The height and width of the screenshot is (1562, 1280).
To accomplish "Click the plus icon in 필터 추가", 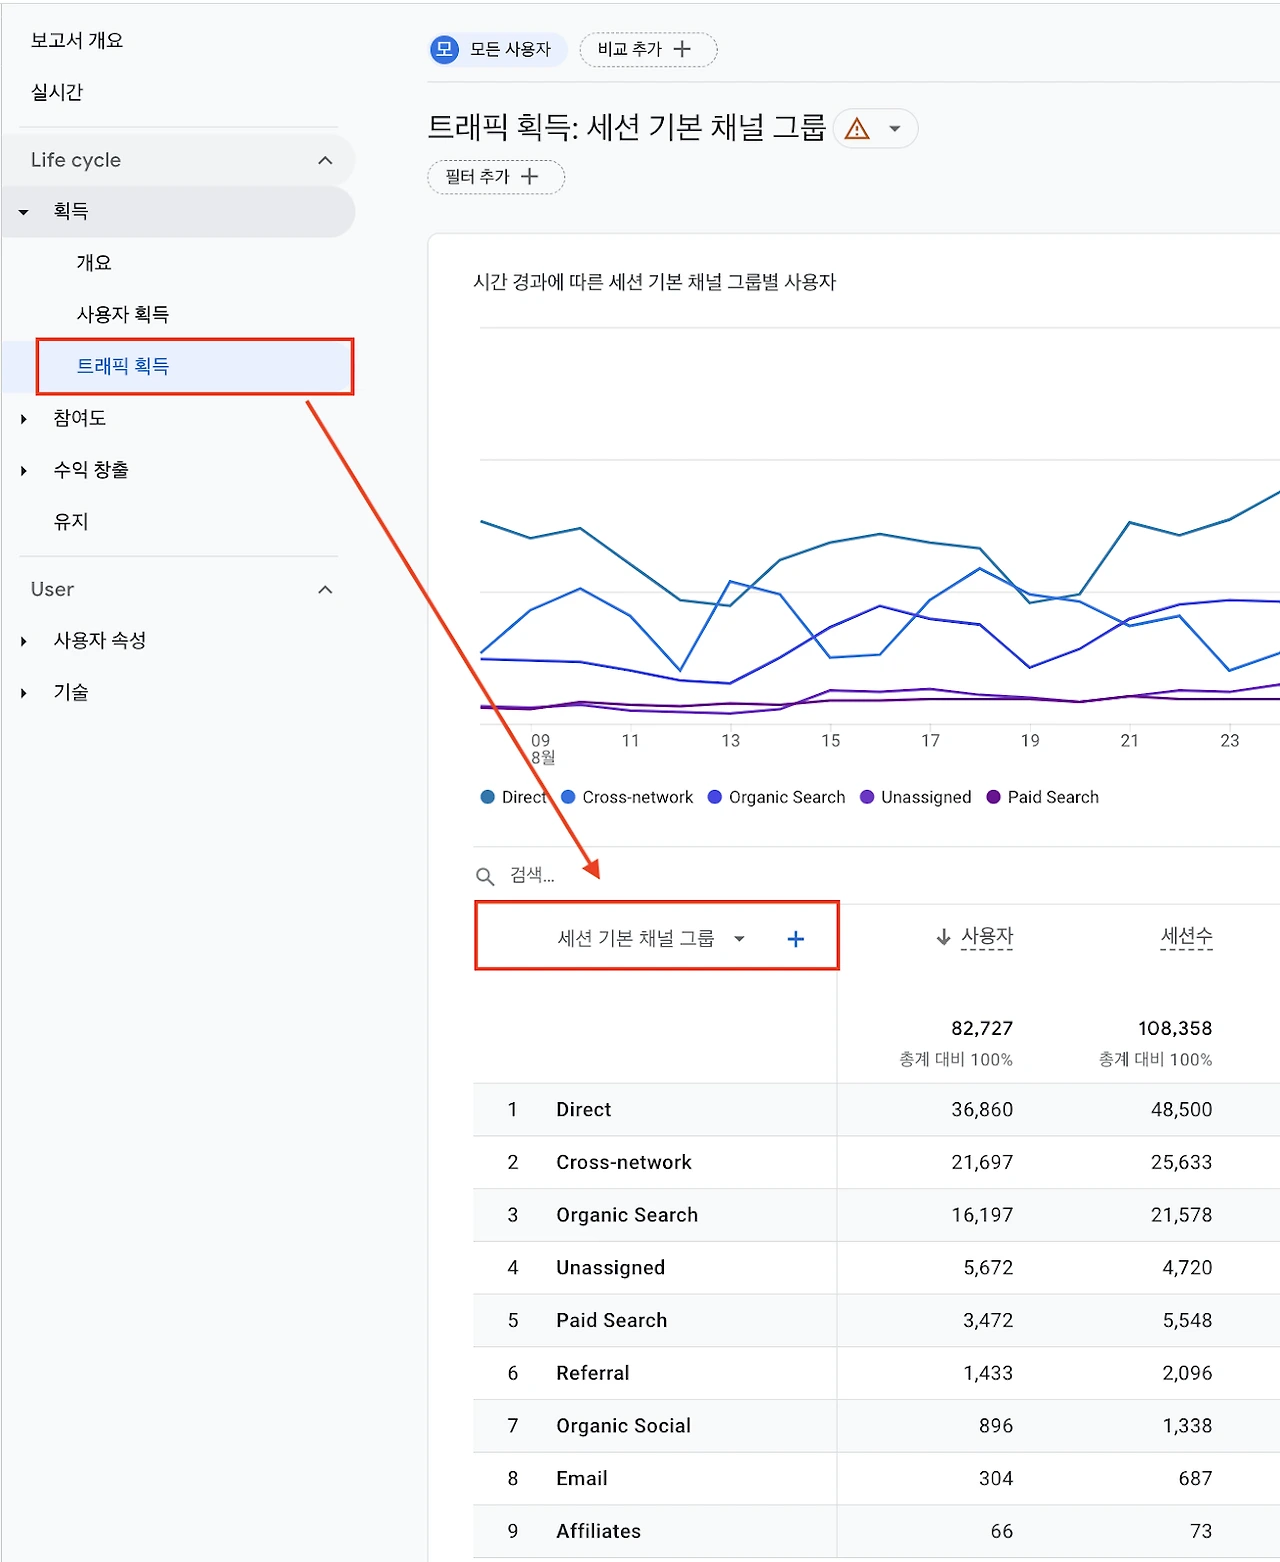I will pyautogui.click(x=530, y=177).
